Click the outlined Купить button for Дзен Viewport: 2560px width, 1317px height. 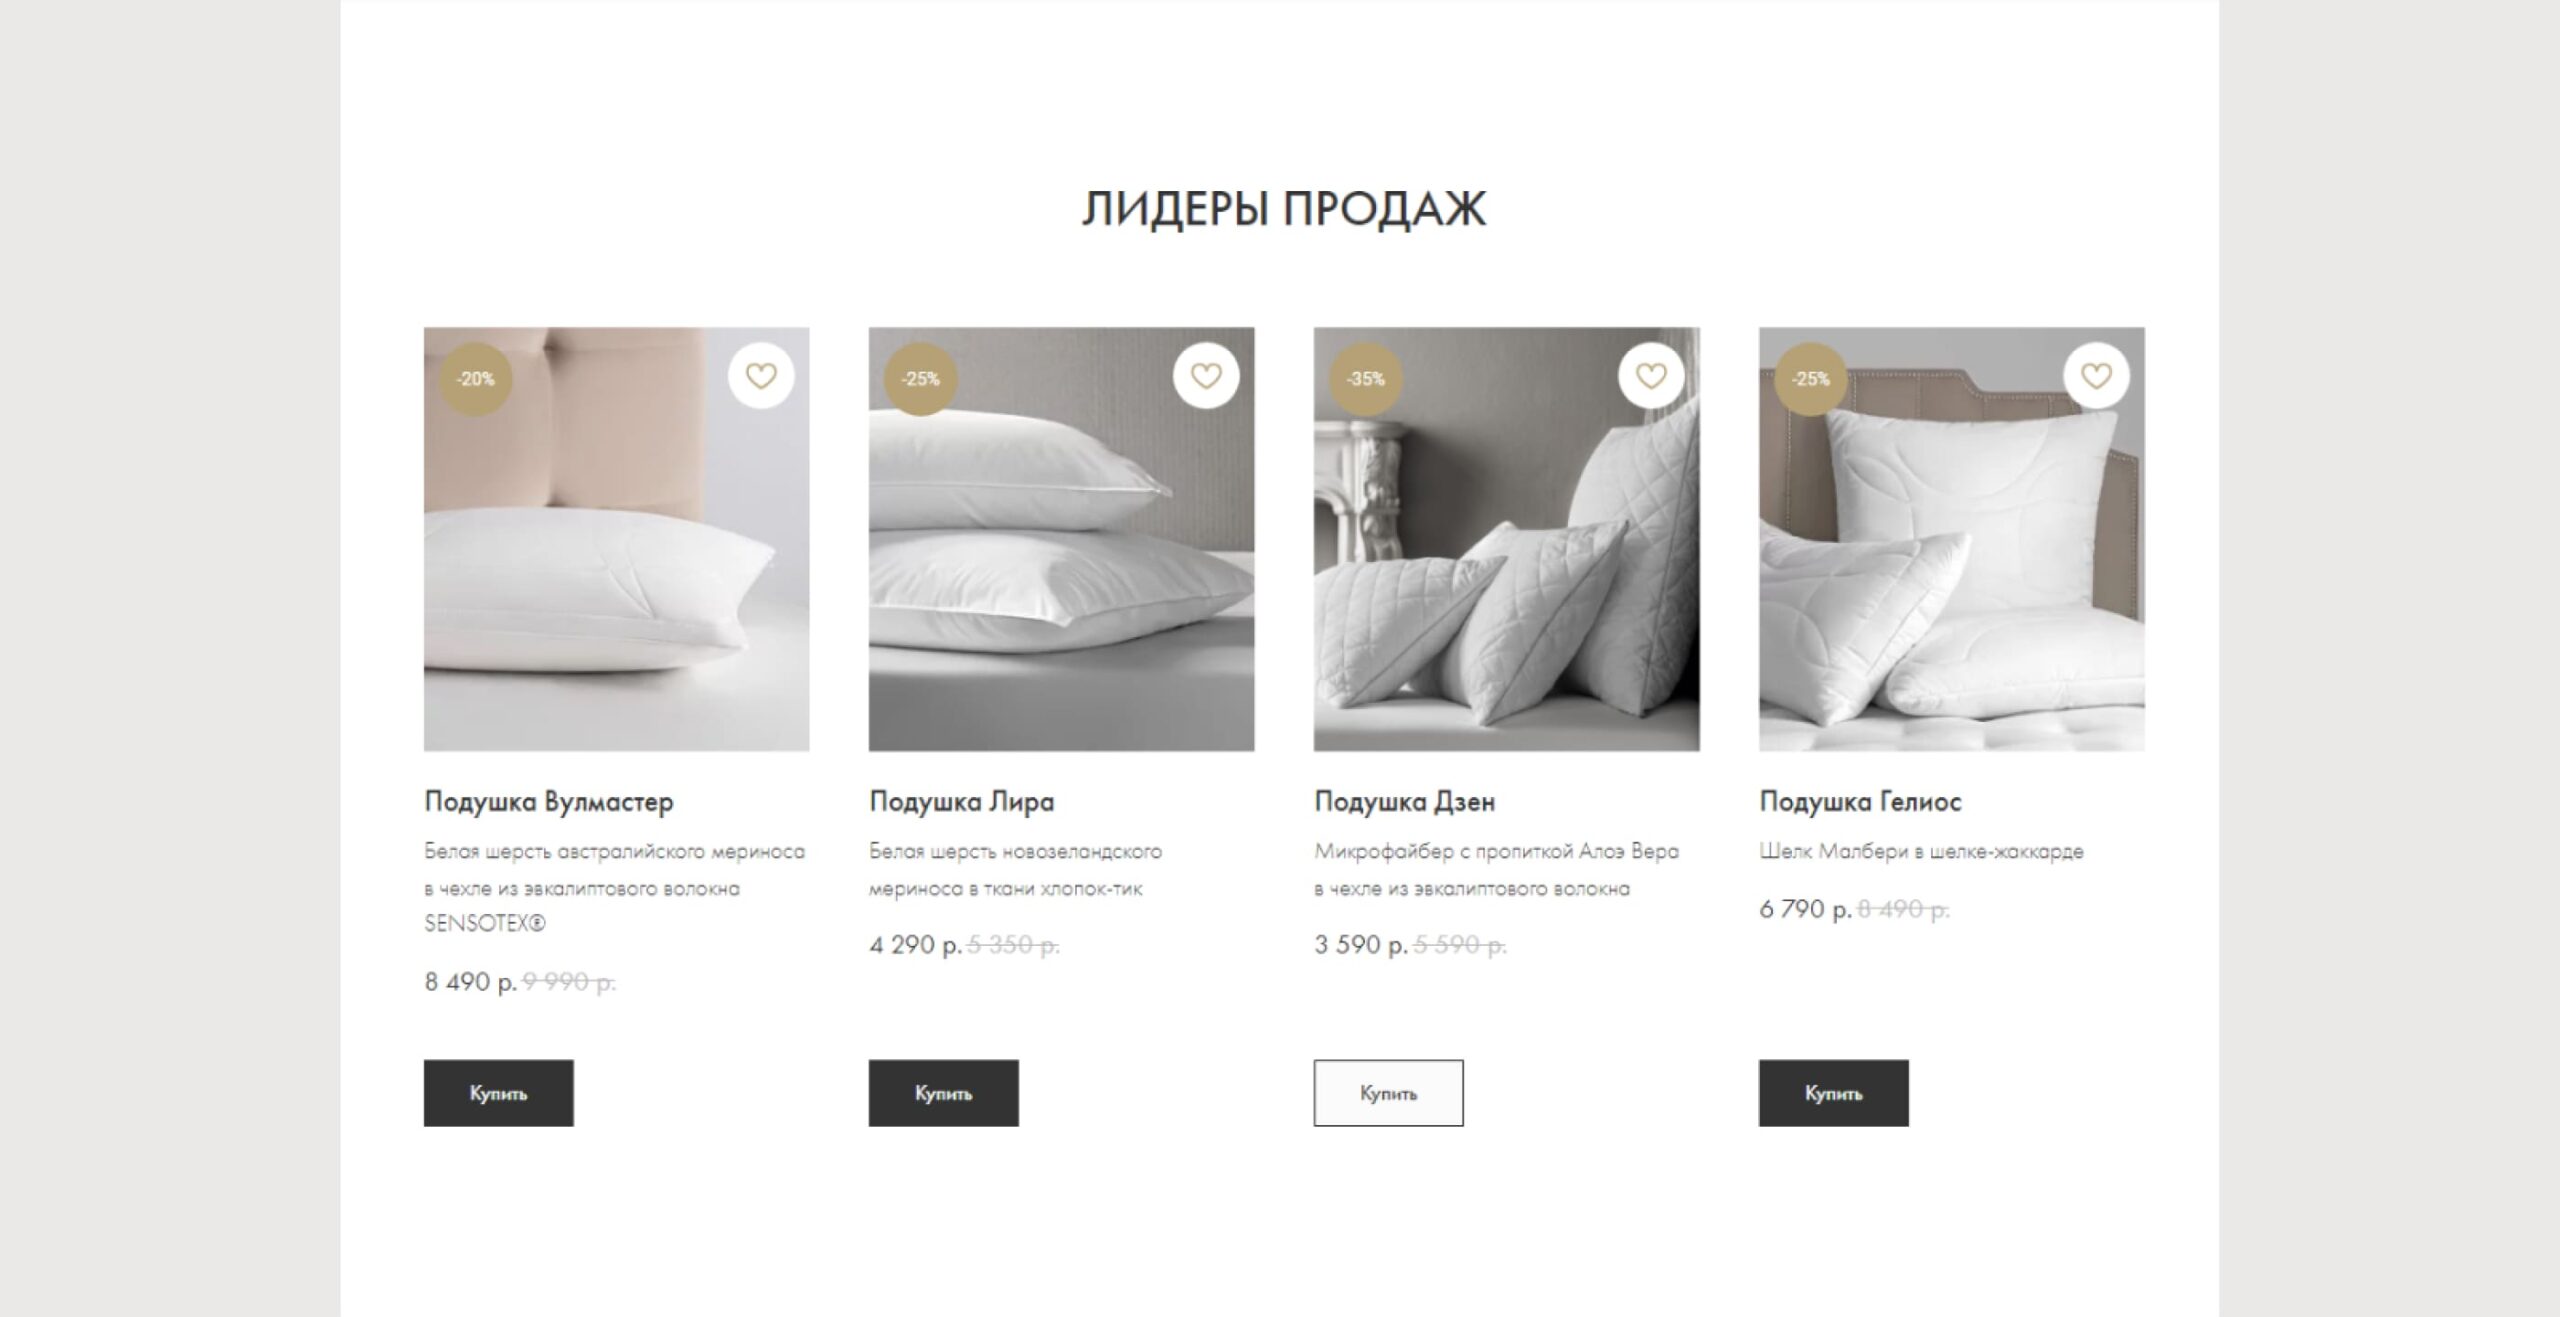pyautogui.click(x=1389, y=1093)
